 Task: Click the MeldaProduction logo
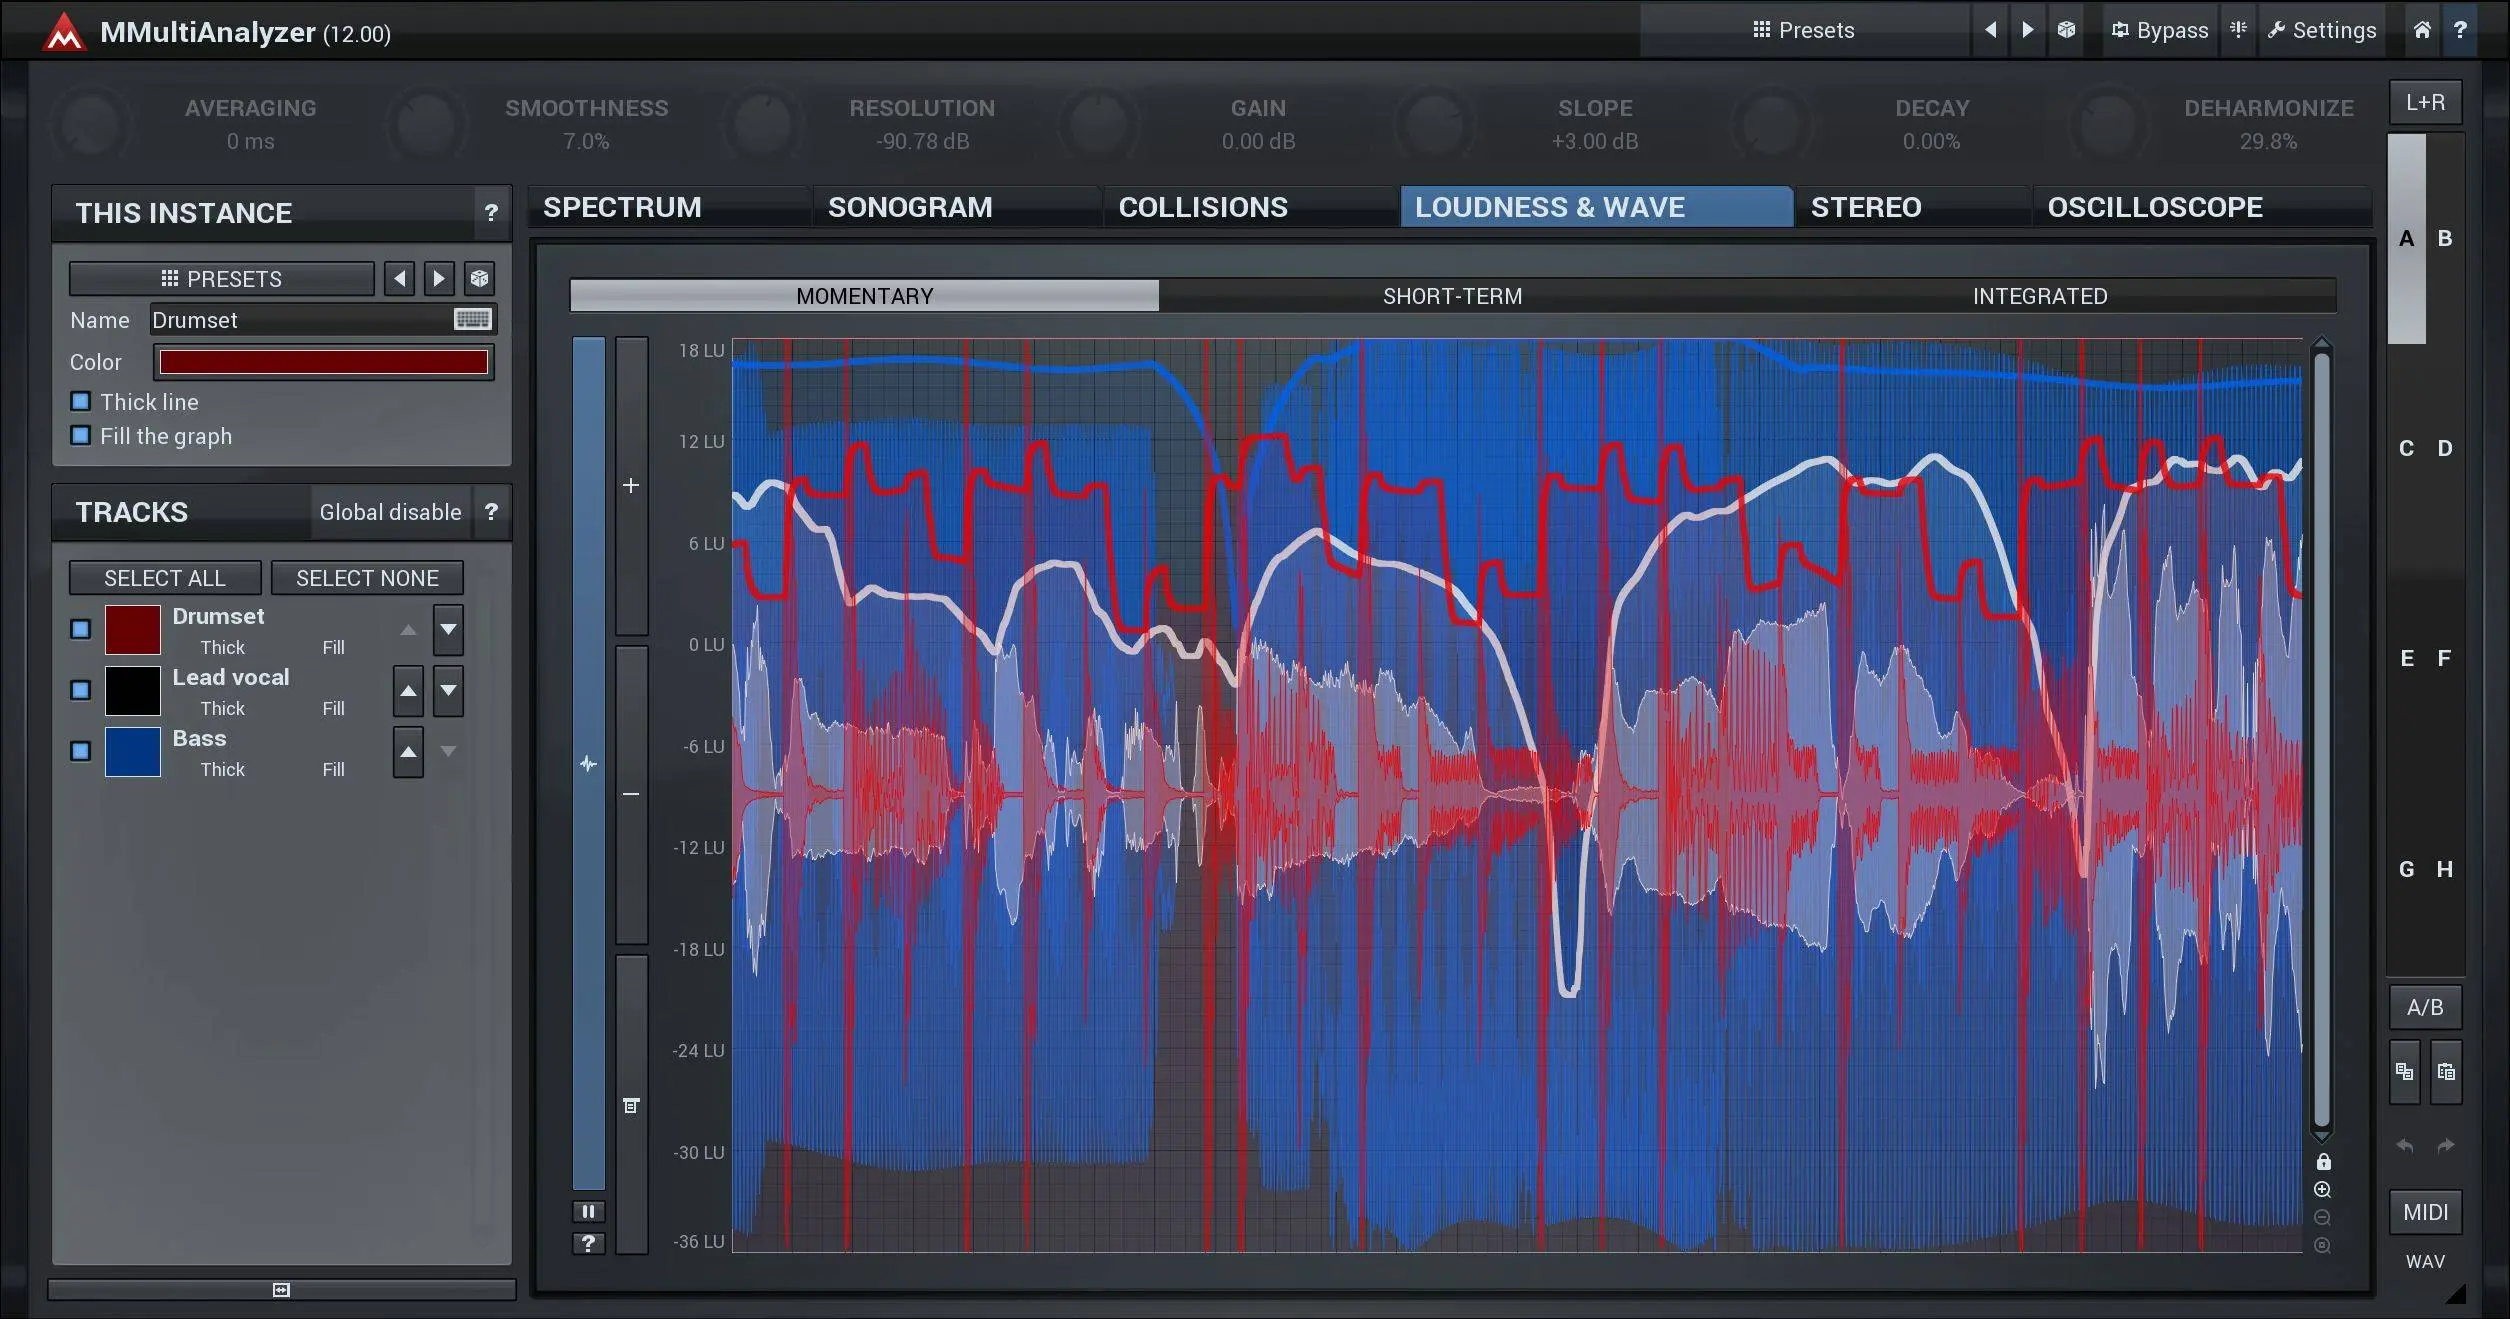pos(64,32)
